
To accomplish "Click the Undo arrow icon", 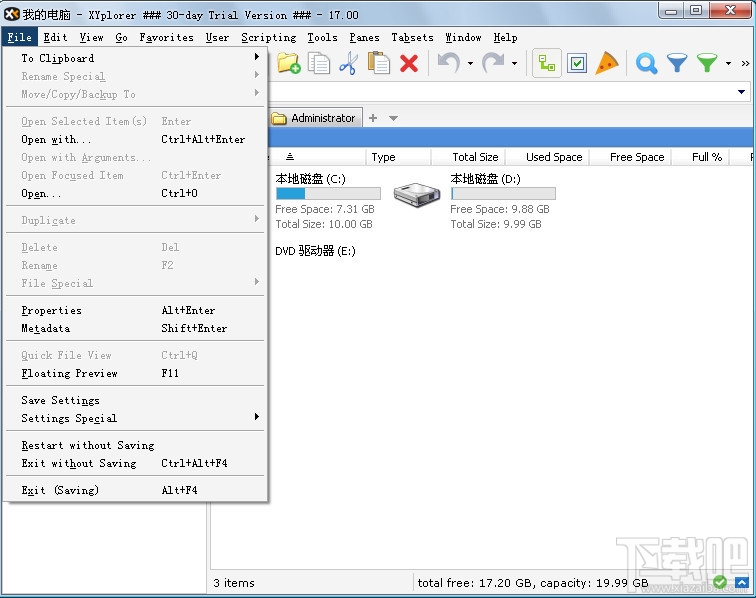I will (448, 63).
